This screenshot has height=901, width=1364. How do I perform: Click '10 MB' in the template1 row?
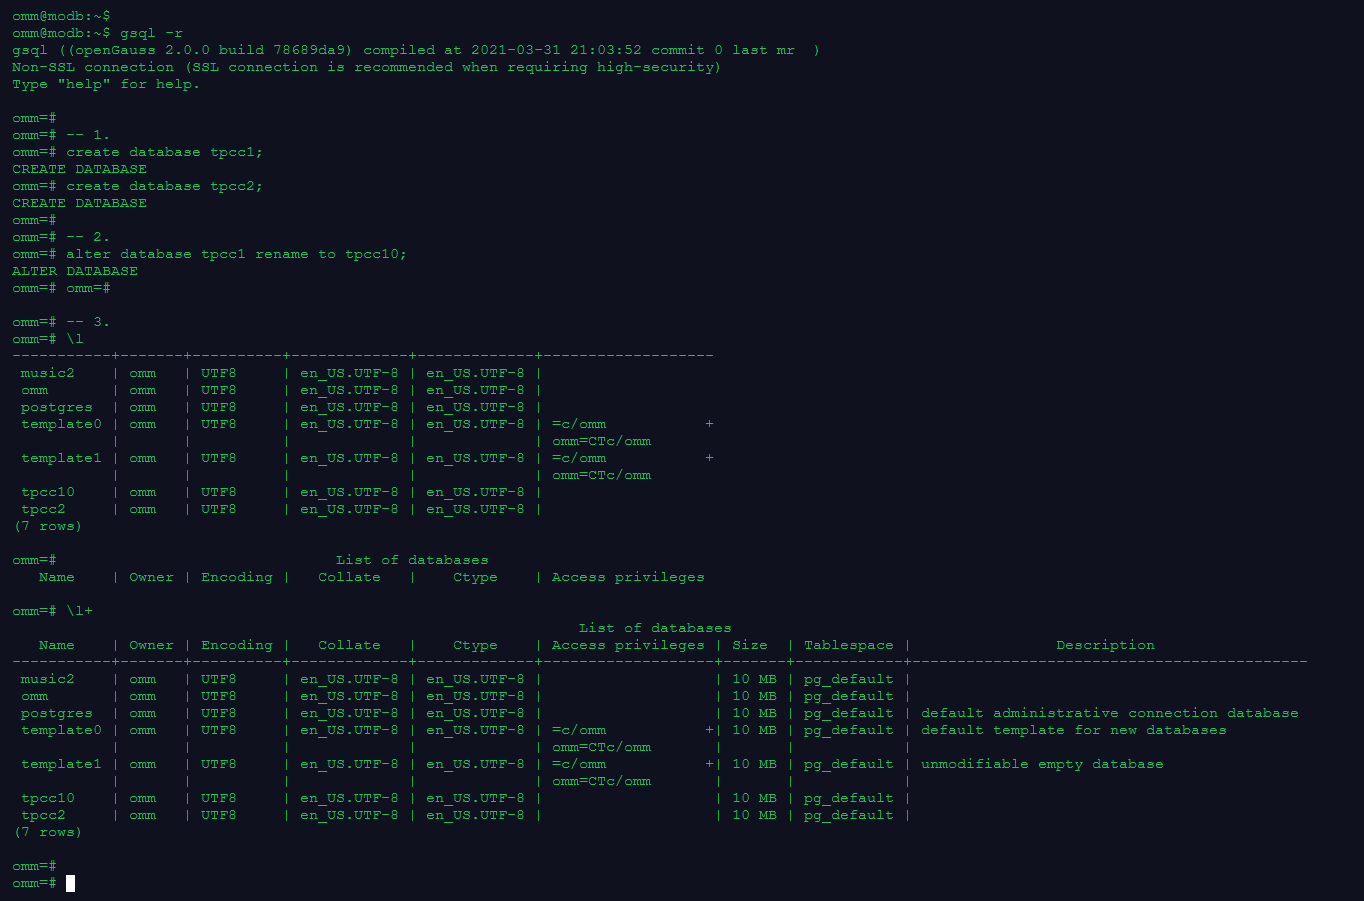[x=754, y=764]
